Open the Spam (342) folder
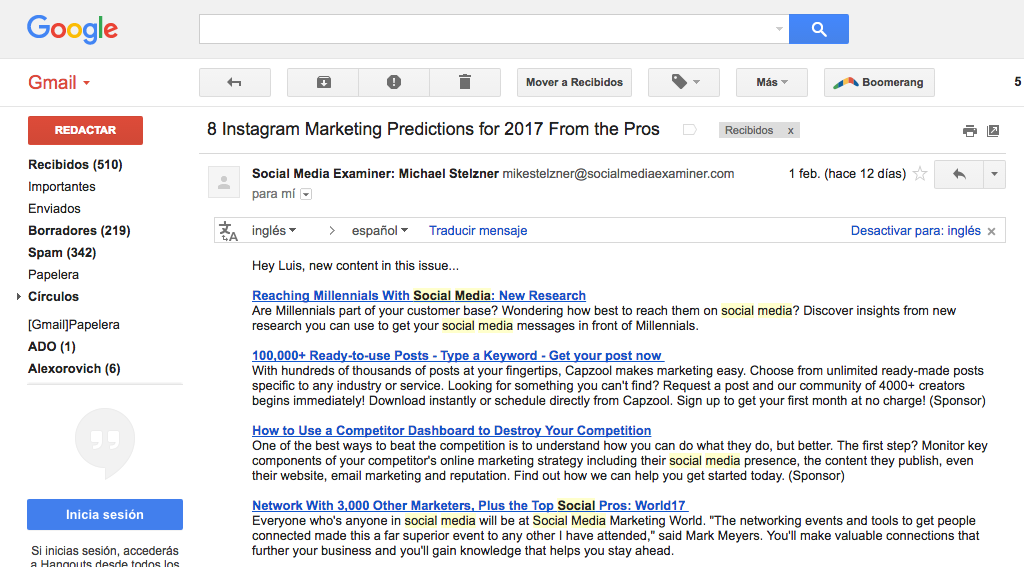Image resolution: width=1024 pixels, height=567 pixels. pyautogui.click(x=62, y=252)
